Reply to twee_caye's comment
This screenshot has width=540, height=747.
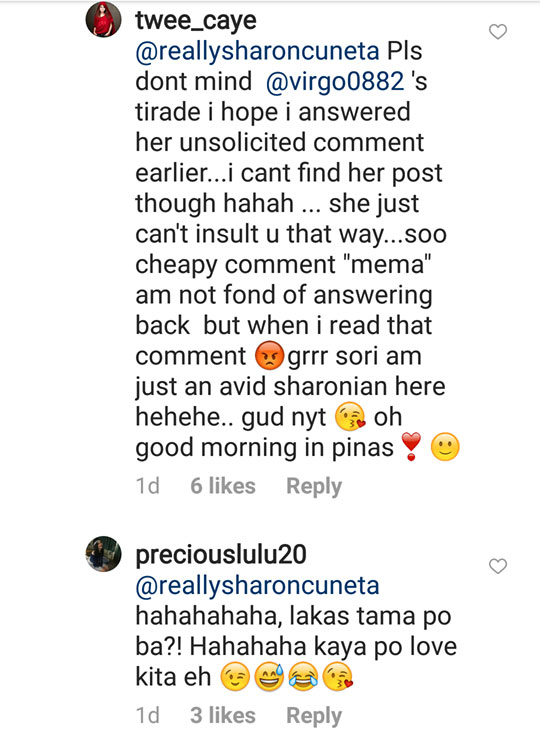click(314, 486)
